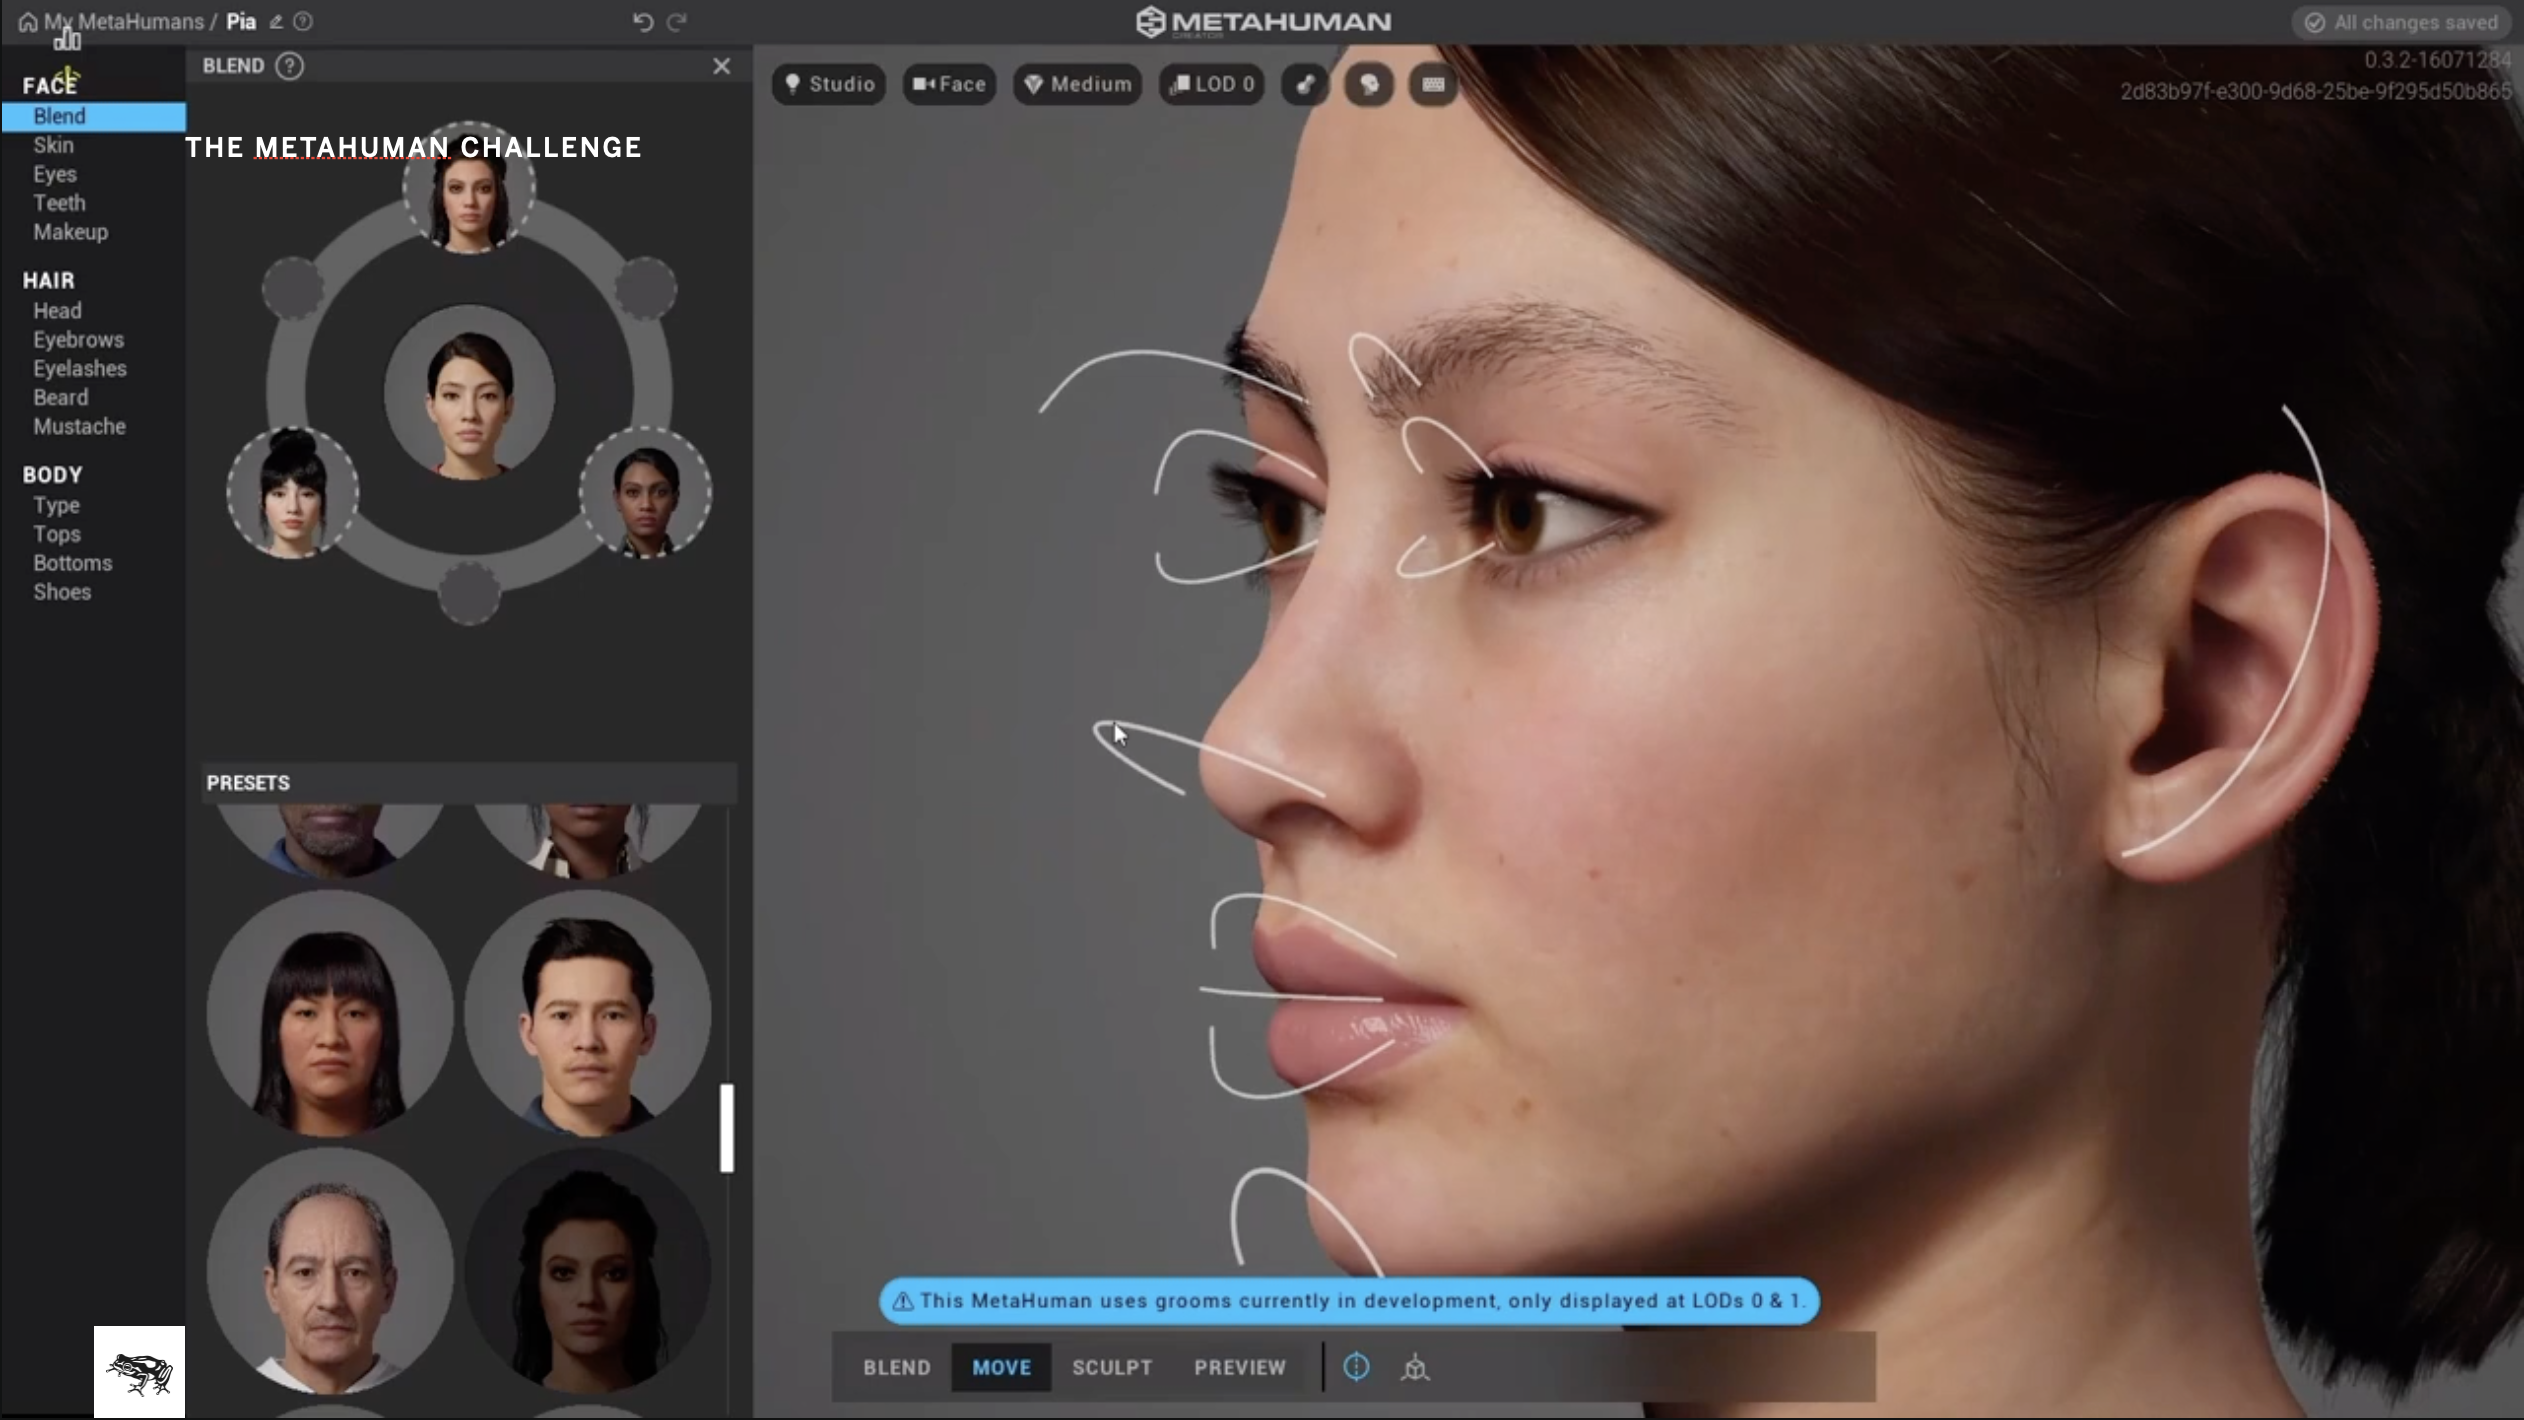Viewport: 2524px width, 1420px height.
Task: Click the pencil icon to rename Pia
Action: [x=276, y=22]
